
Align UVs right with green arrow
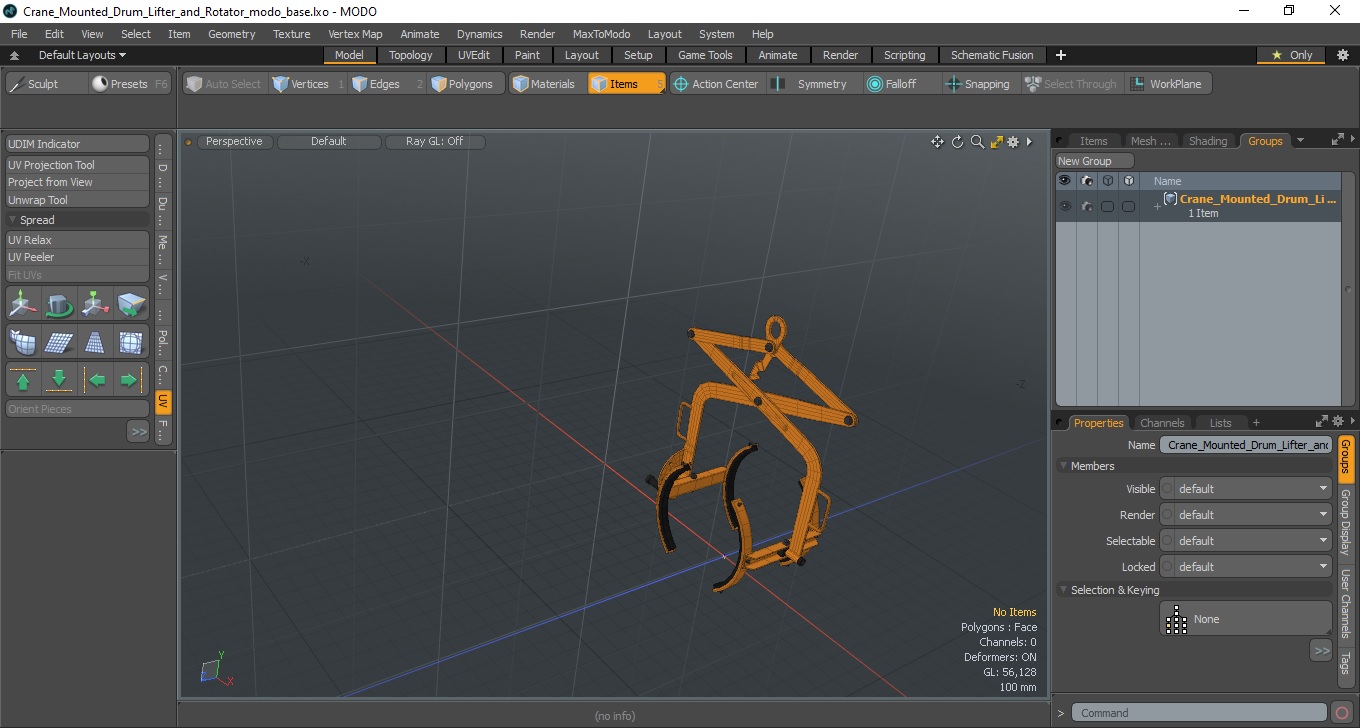pyautogui.click(x=131, y=380)
